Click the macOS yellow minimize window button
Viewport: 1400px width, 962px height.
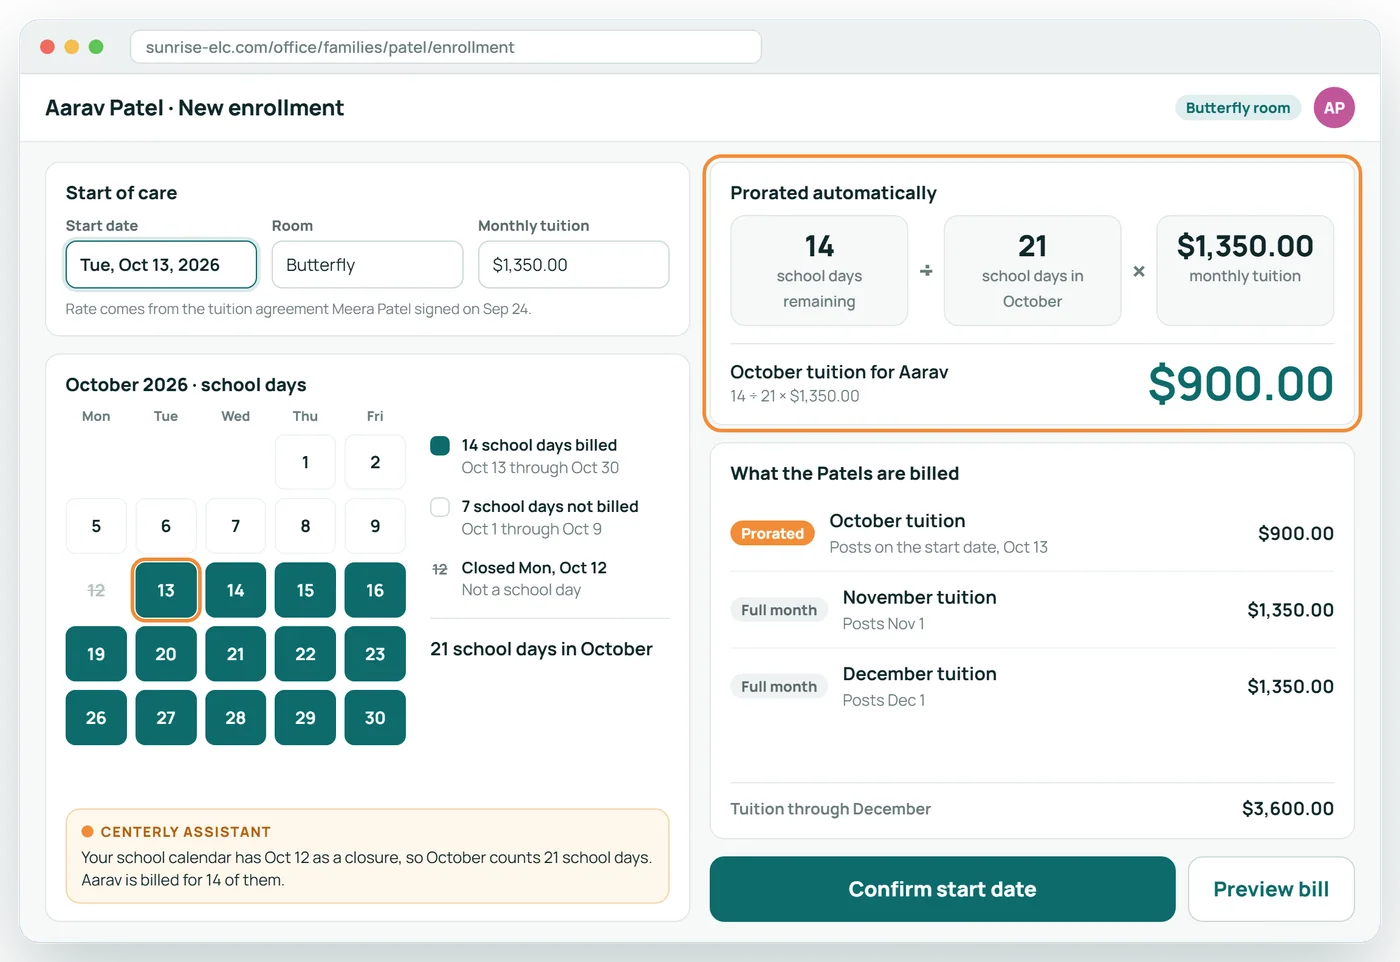click(71, 47)
